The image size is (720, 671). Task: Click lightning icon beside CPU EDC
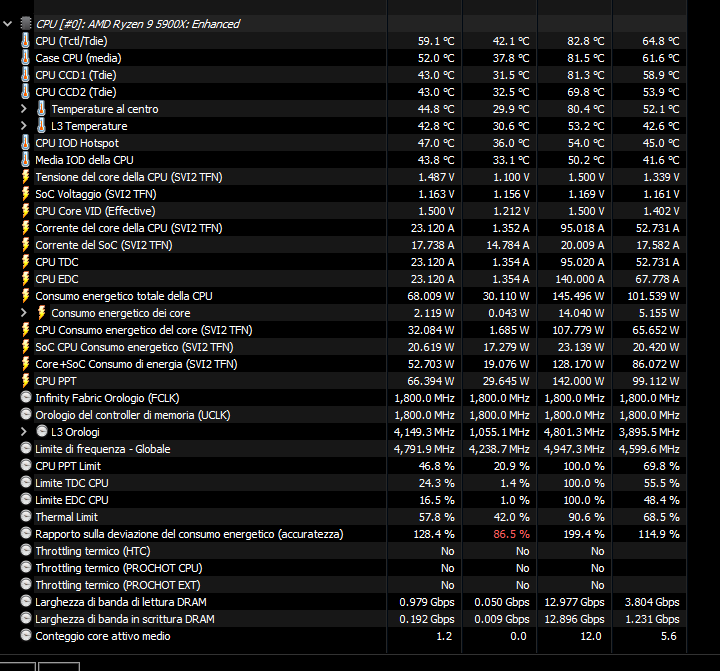(x=26, y=279)
